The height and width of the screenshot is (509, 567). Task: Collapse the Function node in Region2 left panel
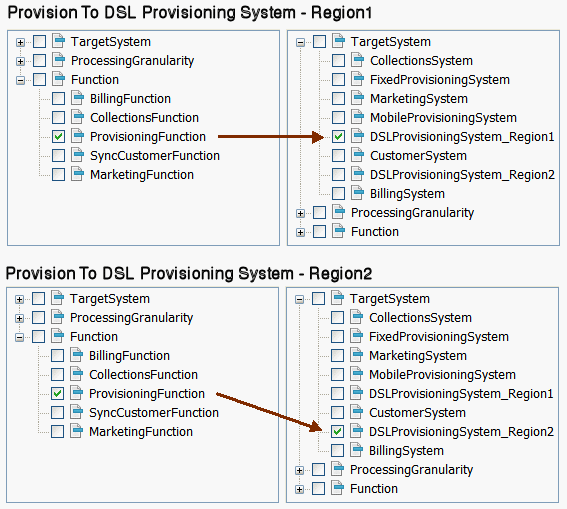20,338
